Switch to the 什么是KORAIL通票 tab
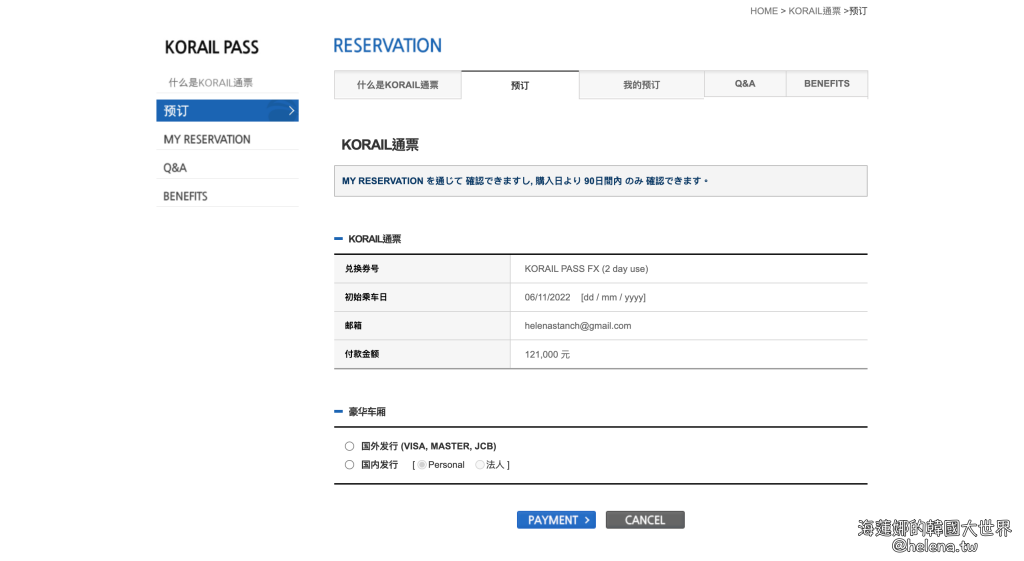 click(x=397, y=85)
